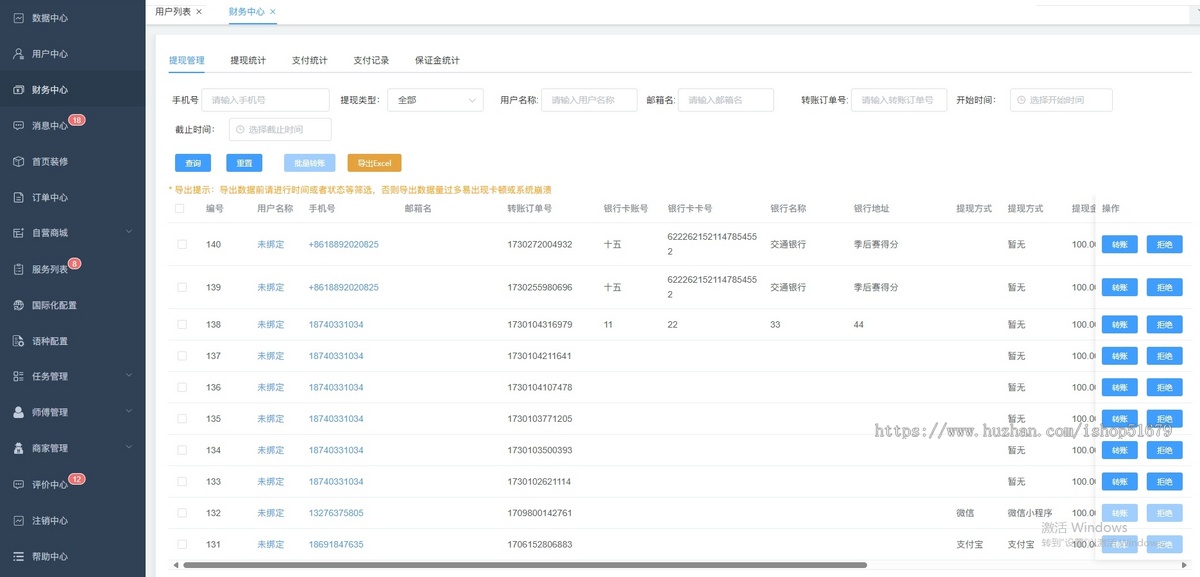Screen dimensions: 1200x577
Task: Click the 18 badge on 消息中心
Action: [x=77, y=120]
